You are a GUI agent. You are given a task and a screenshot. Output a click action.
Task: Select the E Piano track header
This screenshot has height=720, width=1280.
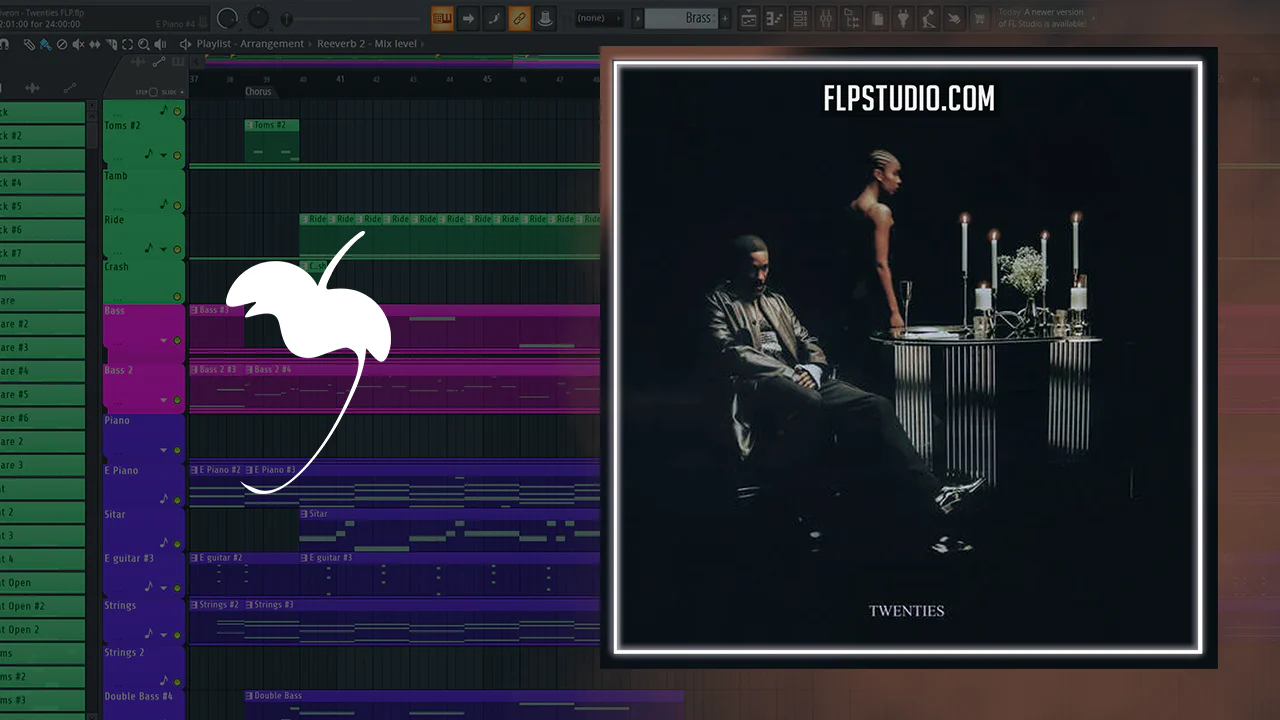143,484
